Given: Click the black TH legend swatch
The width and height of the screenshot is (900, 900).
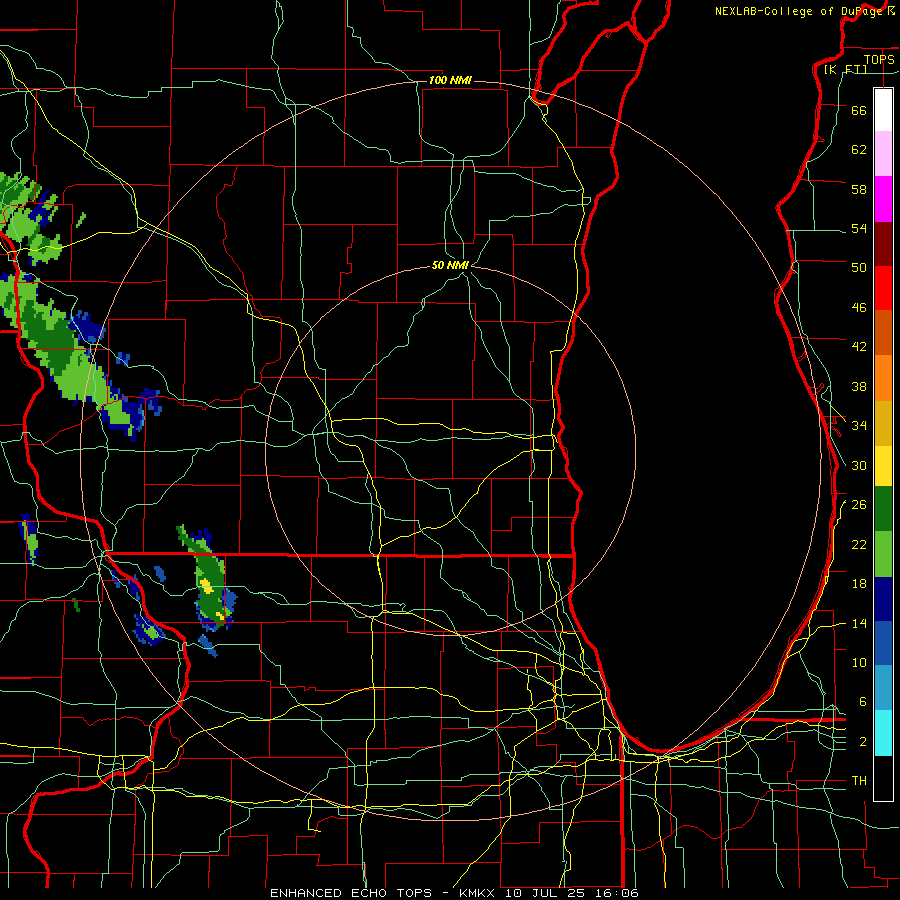Looking at the screenshot, I should tap(883, 778).
